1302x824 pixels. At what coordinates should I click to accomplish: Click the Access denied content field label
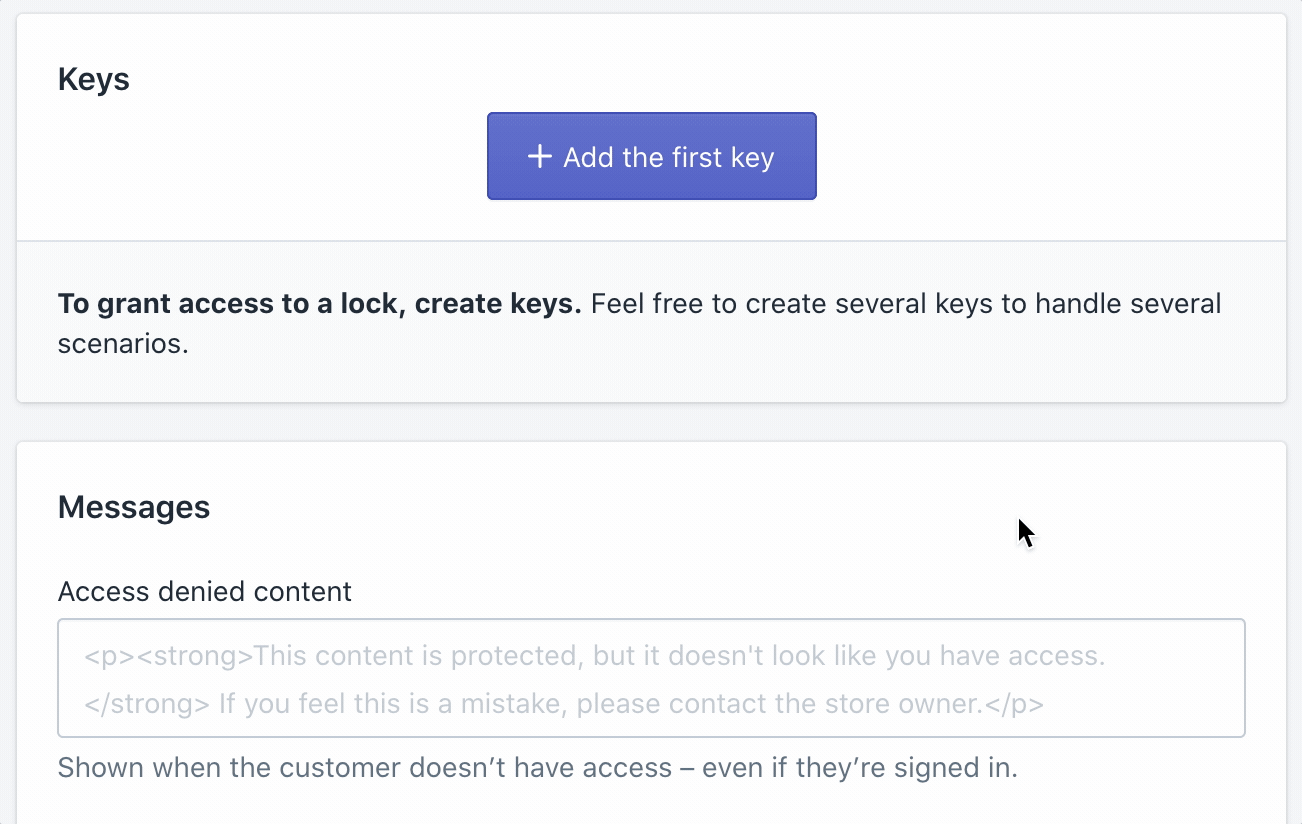pos(205,592)
